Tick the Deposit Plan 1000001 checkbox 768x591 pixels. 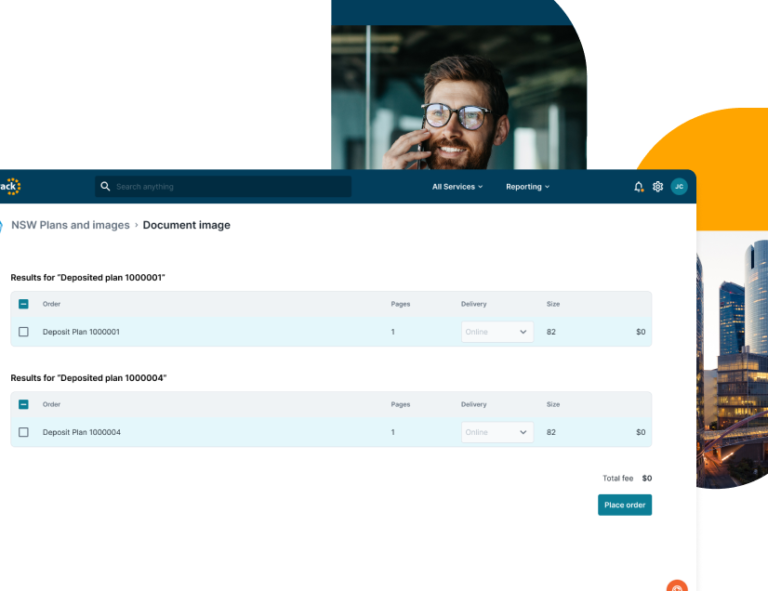pyautogui.click(x=24, y=332)
